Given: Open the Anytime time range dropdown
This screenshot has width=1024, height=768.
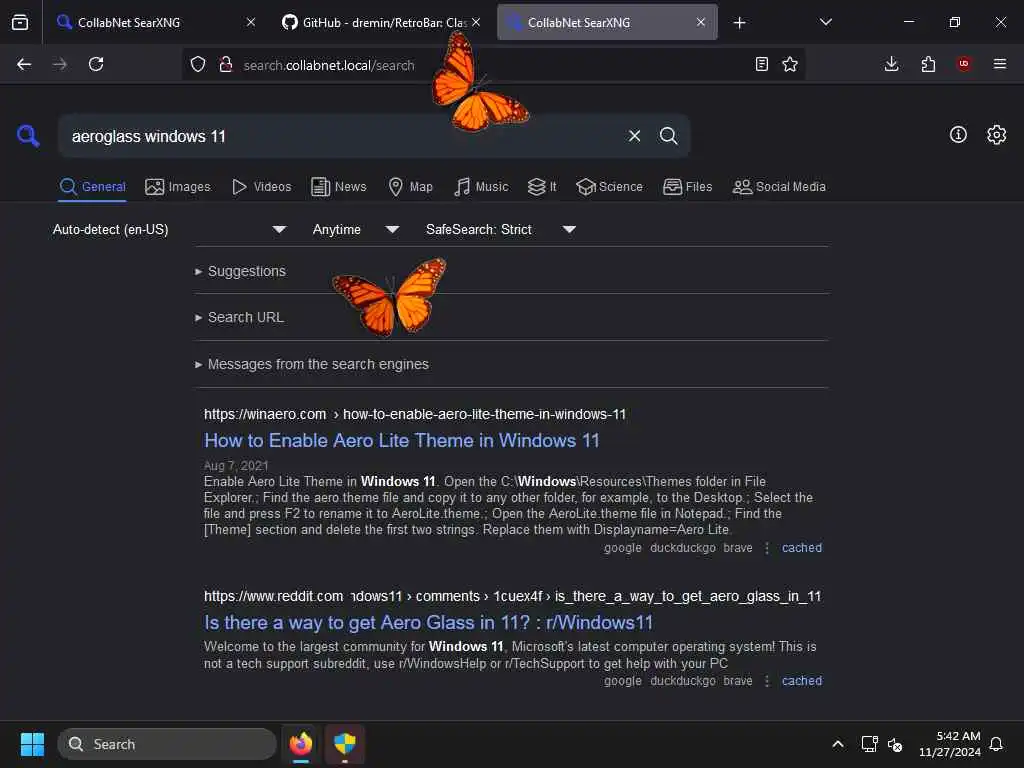Looking at the screenshot, I should point(356,229).
